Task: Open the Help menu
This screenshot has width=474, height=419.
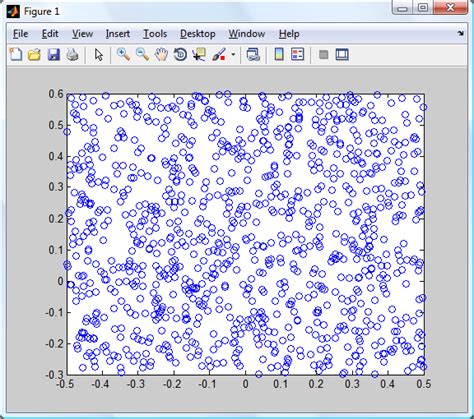Action: point(289,34)
